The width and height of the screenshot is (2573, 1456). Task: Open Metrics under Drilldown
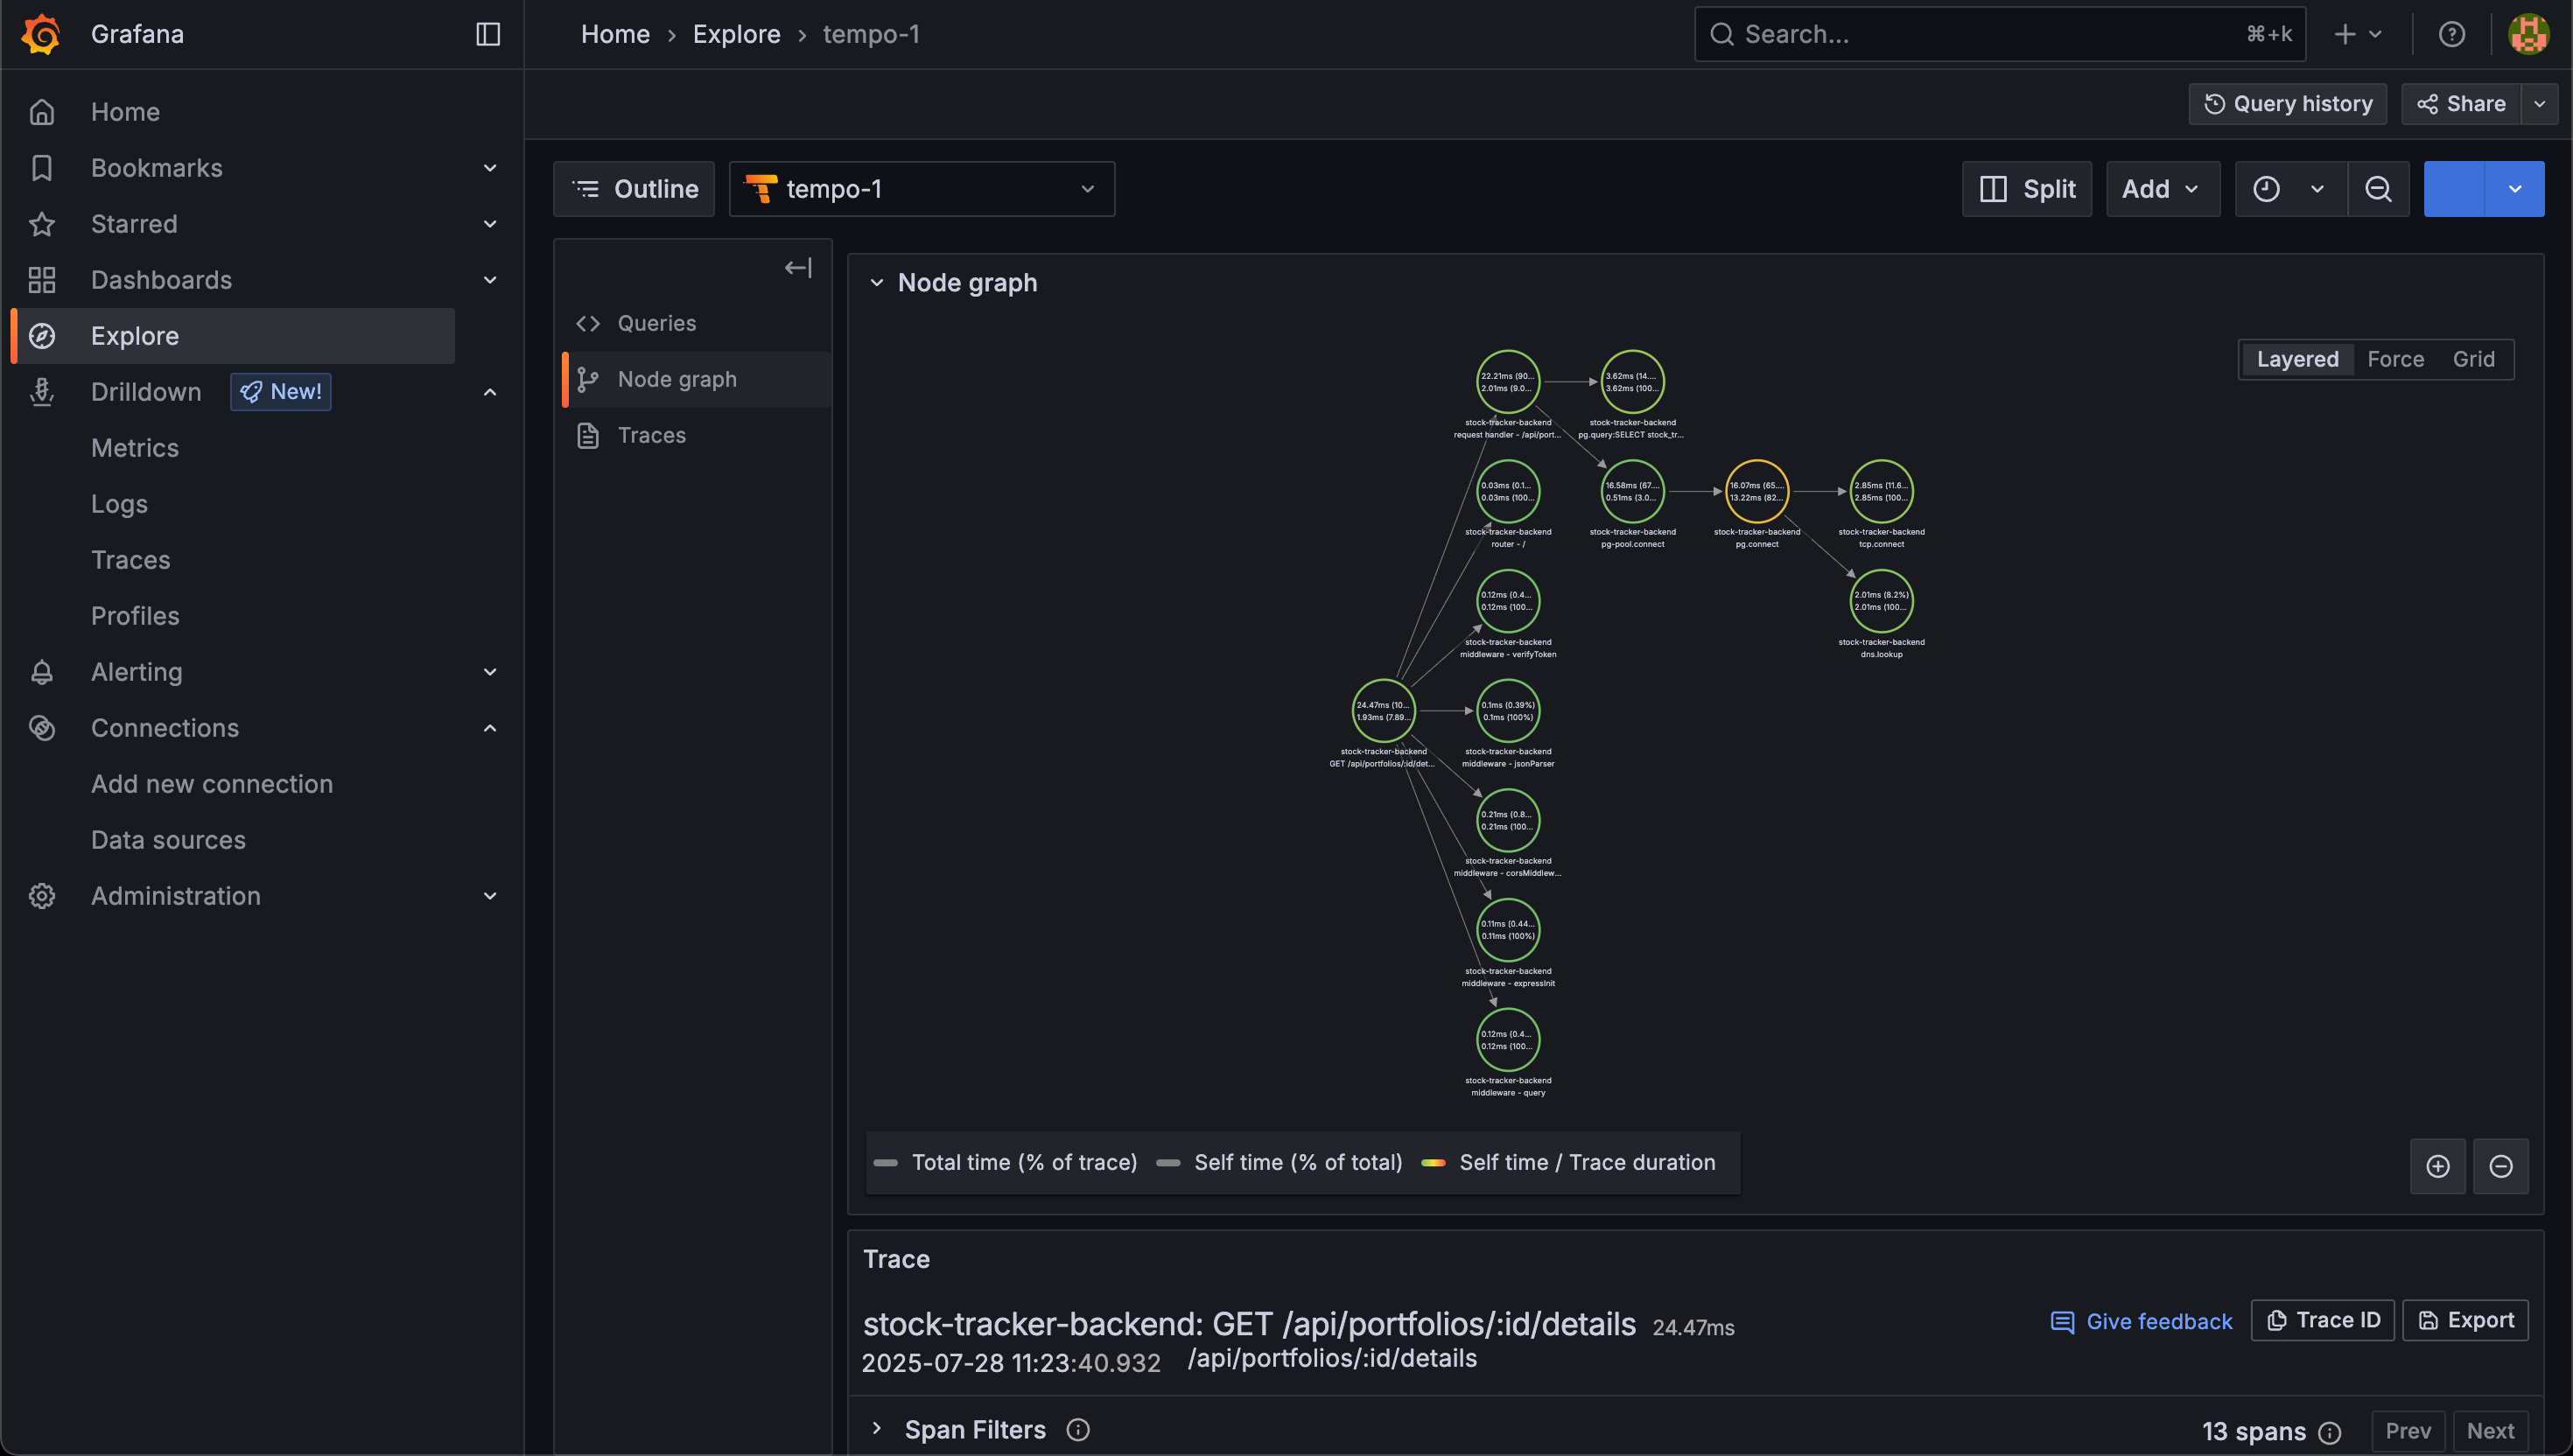[x=135, y=448]
